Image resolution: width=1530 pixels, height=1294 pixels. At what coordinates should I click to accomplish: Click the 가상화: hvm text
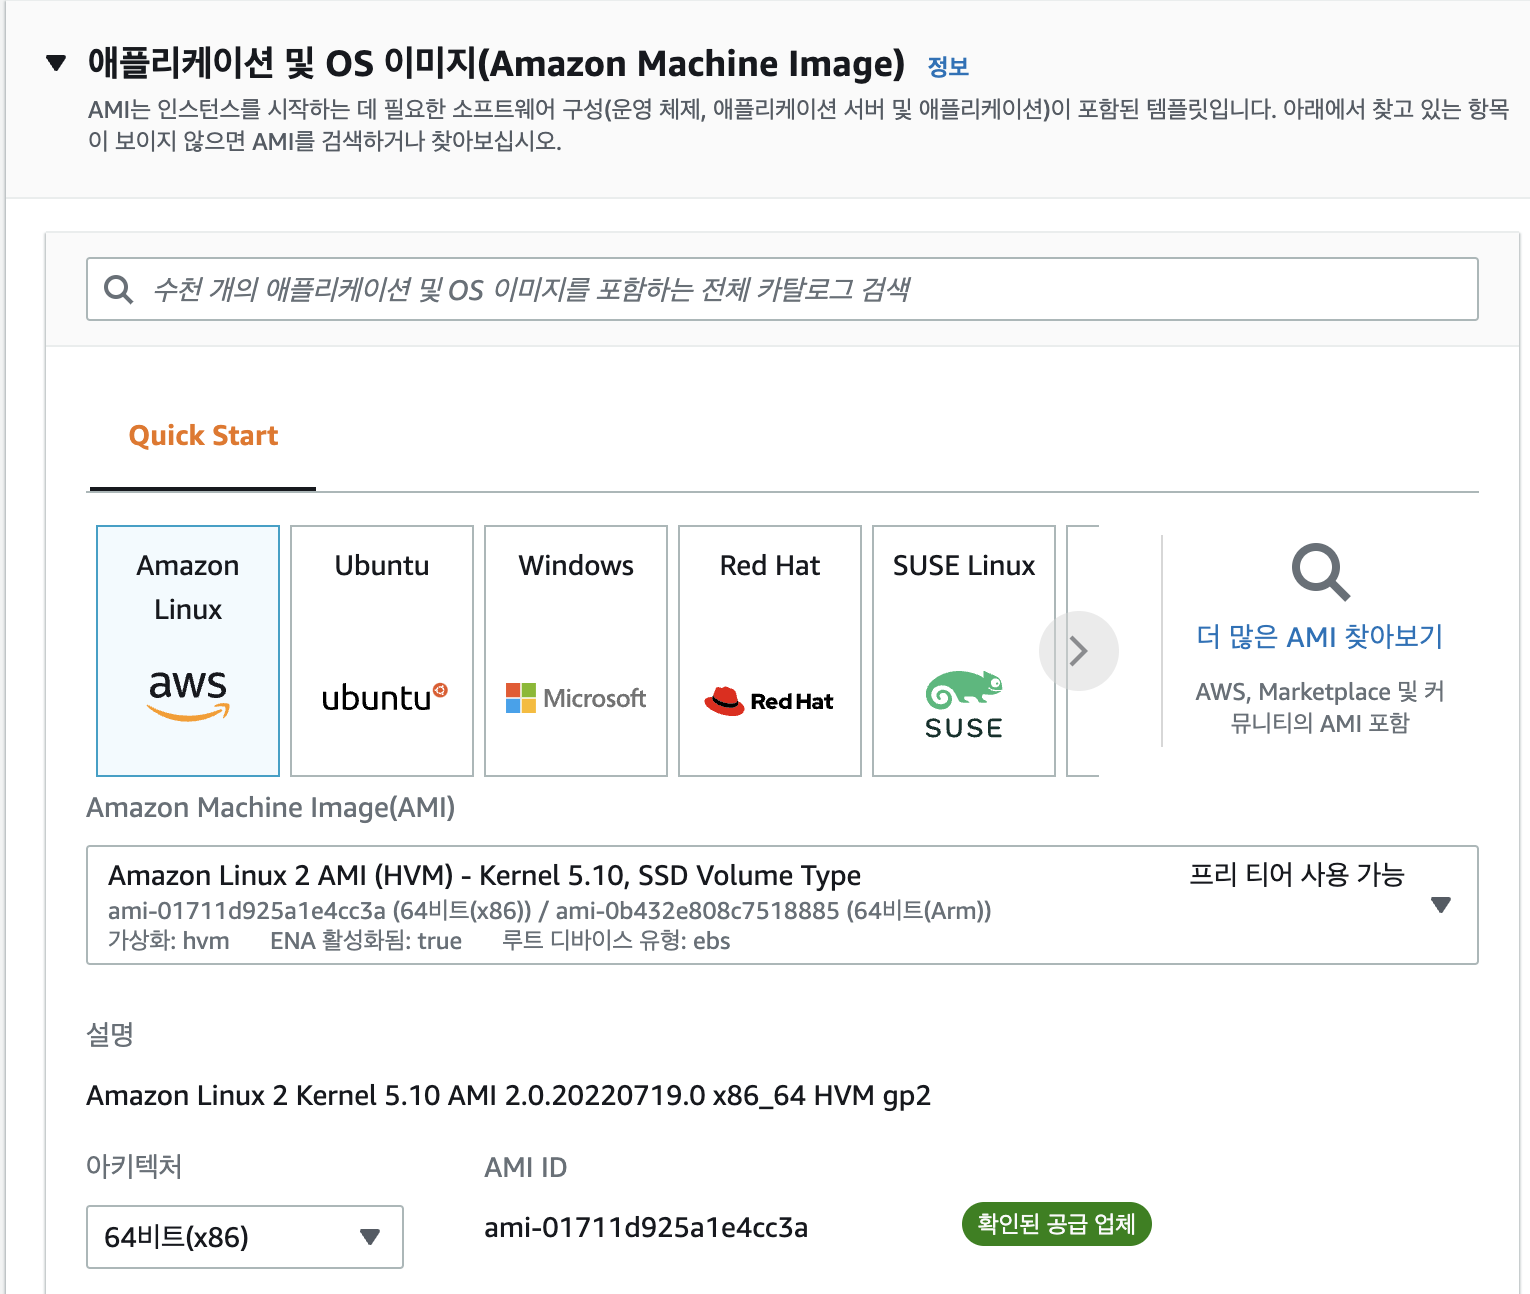coord(168,941)
